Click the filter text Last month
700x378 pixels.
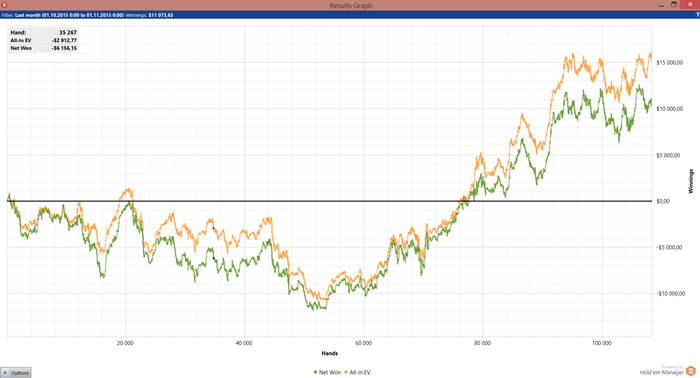28,15
